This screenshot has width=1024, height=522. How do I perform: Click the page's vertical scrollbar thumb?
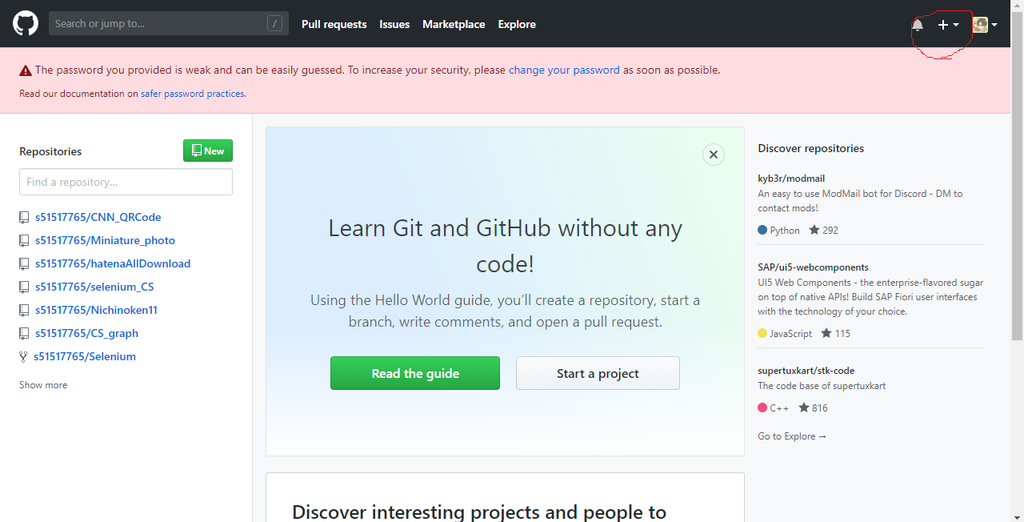[1017, 175]
